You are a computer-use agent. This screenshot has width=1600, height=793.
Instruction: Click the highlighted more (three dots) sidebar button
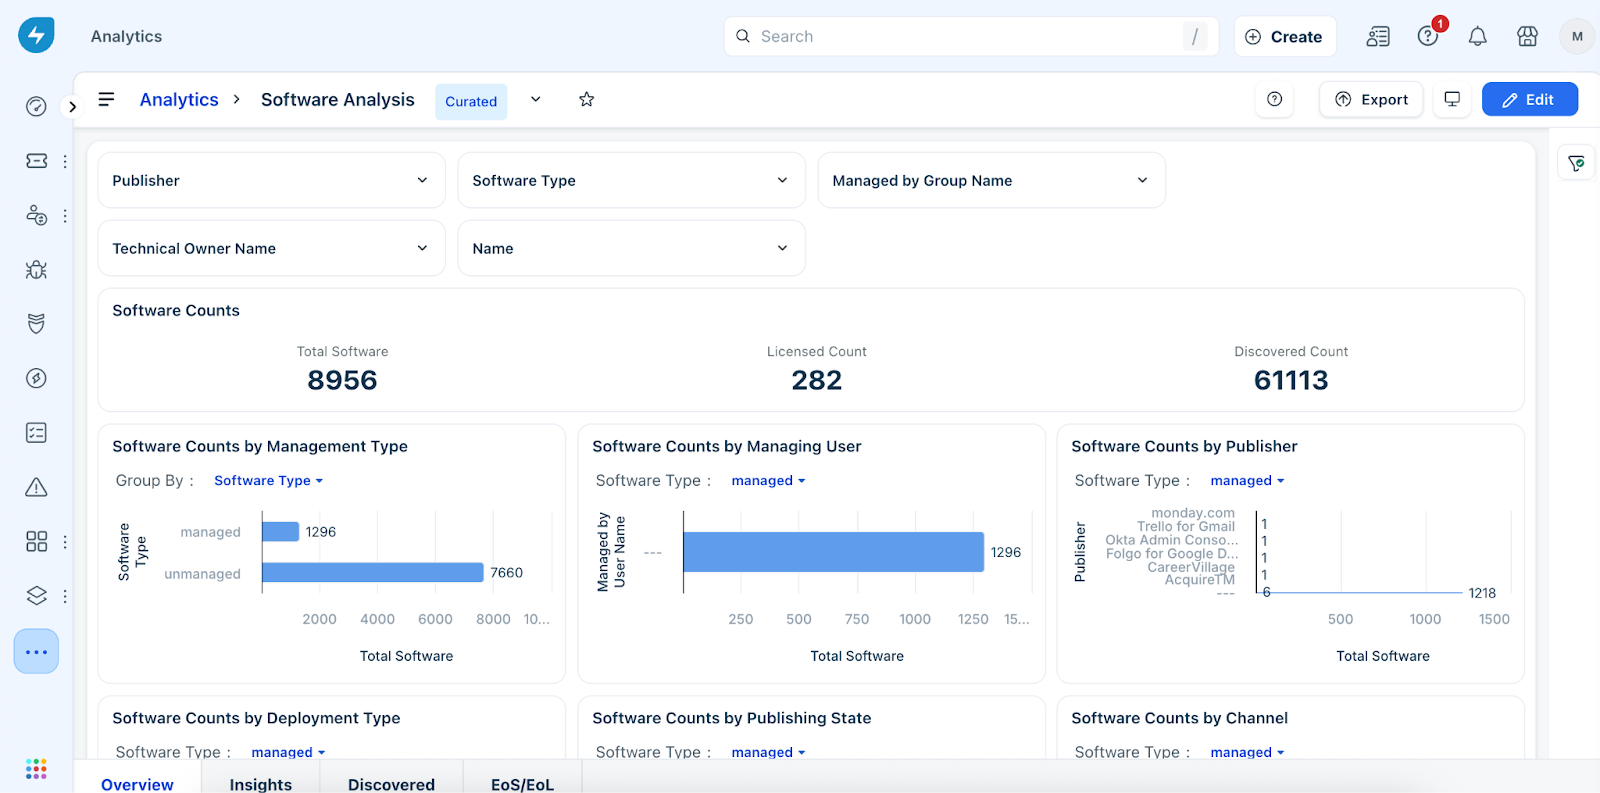[x=36, y=652]
